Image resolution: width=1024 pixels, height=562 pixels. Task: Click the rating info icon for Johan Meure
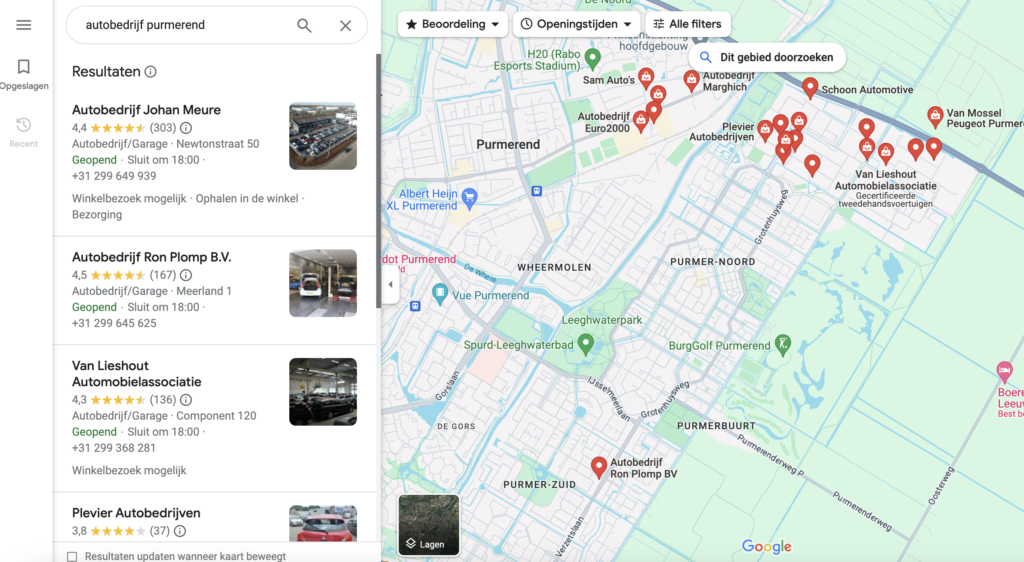pos(186,128)
